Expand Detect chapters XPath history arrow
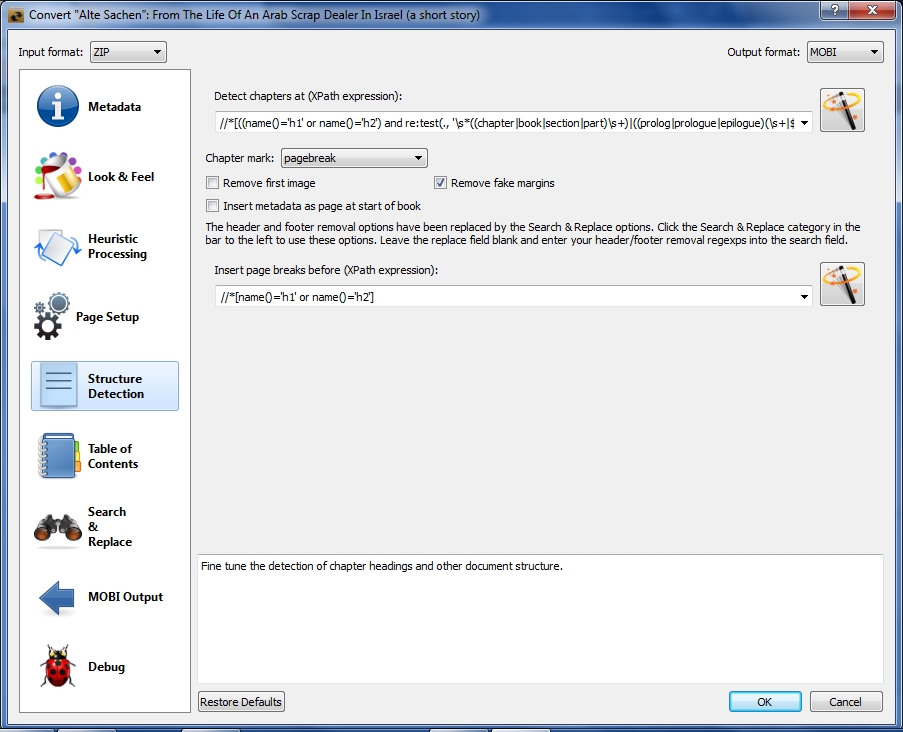This screenshot has width=903, height=732. (804, 123)
